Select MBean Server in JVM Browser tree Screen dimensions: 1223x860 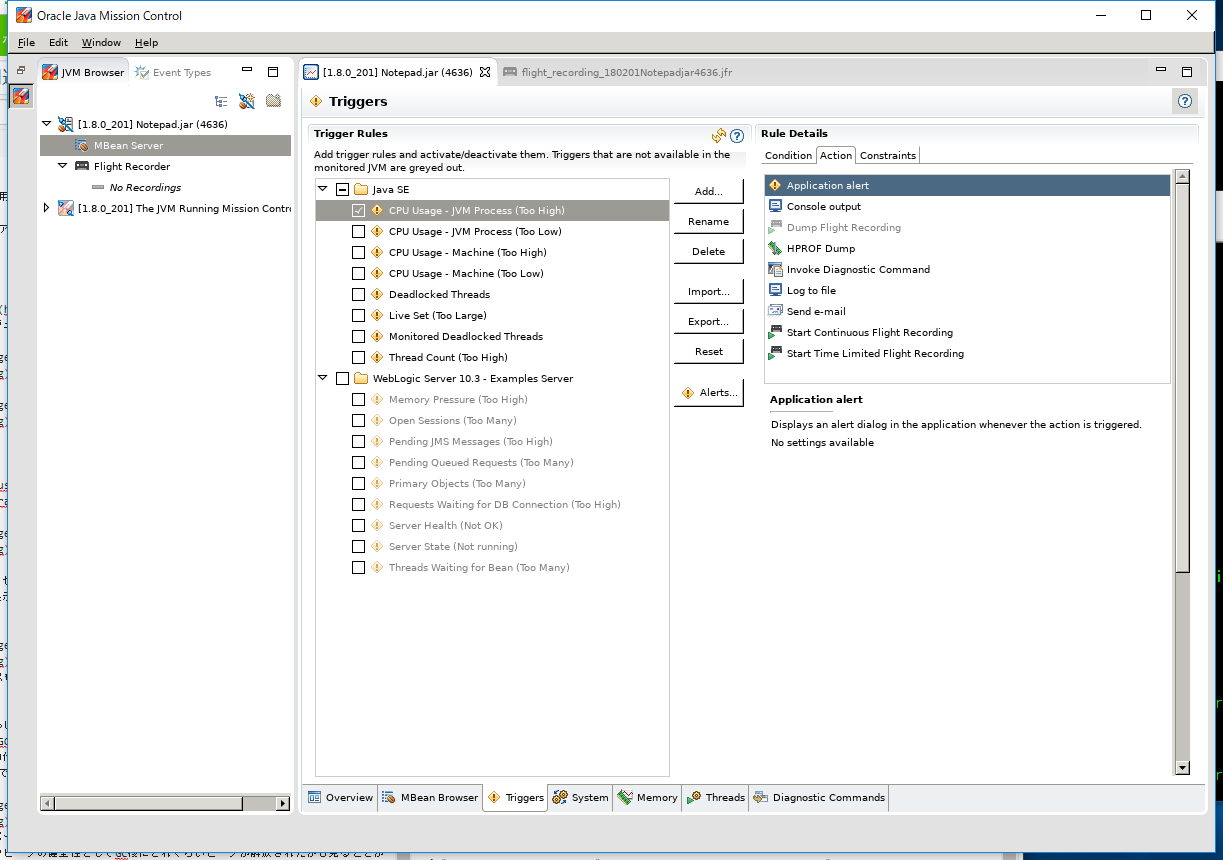pyautogui.click(x=128, y=145)
